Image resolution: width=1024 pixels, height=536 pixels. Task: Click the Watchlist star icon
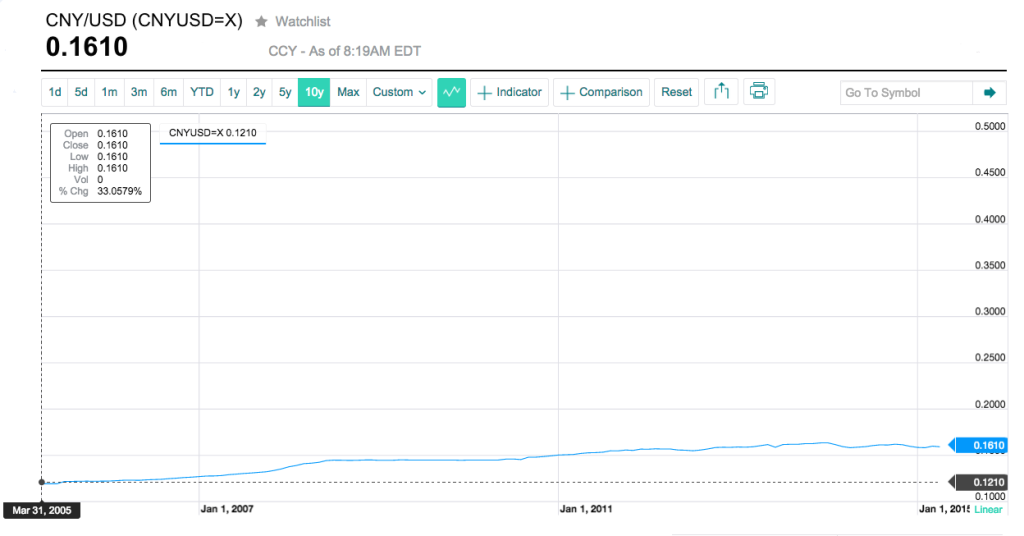click(x=261, y=22)
